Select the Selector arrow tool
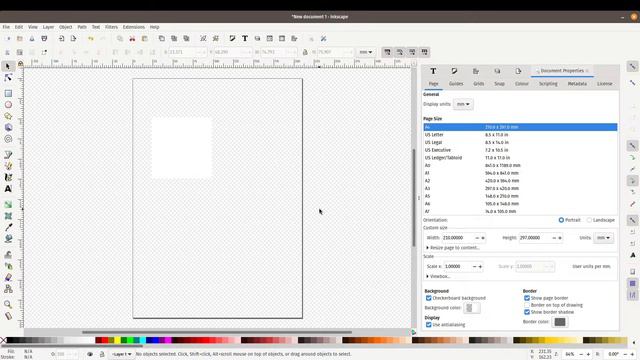640x360 pixels. (8, 66)
